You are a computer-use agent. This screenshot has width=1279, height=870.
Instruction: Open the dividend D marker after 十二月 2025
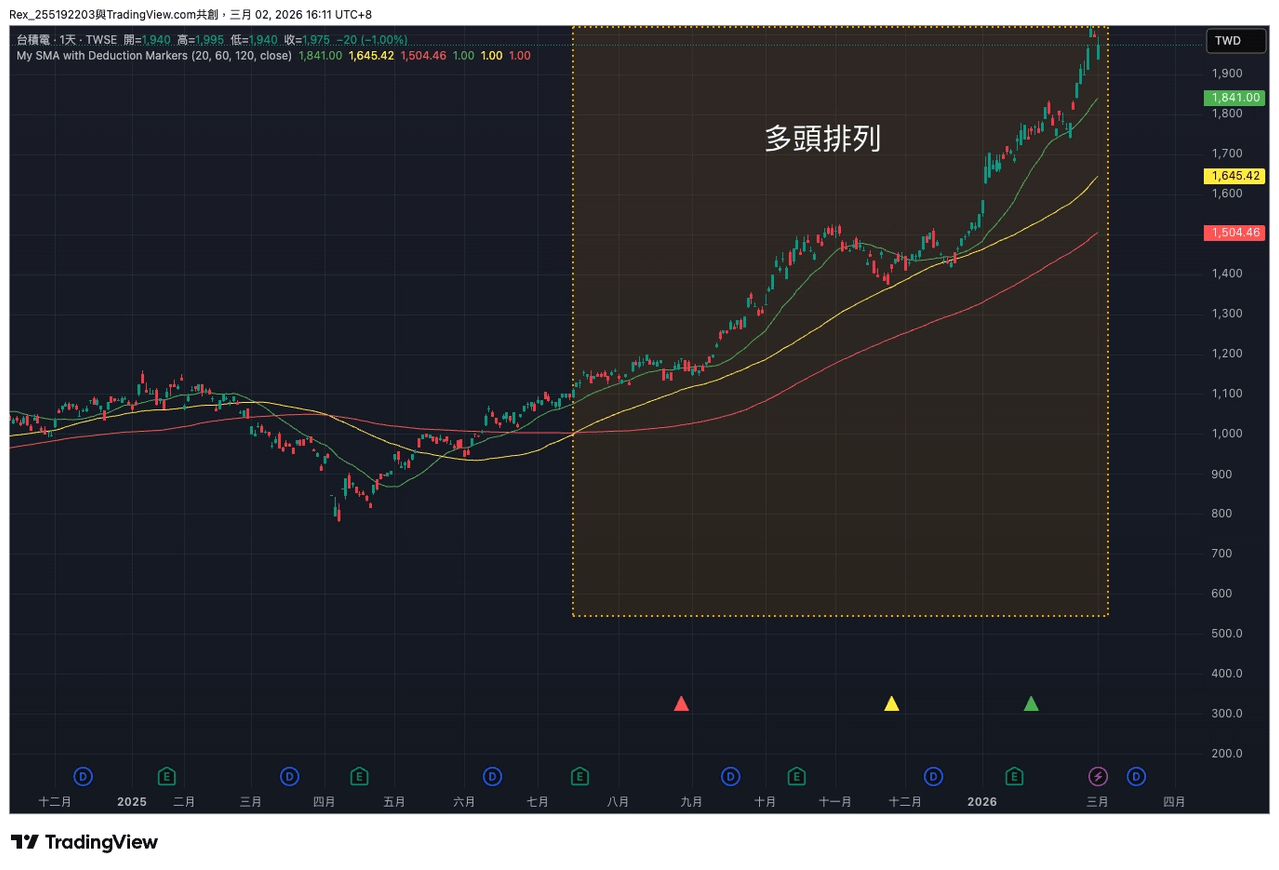[x=933, y=776]
